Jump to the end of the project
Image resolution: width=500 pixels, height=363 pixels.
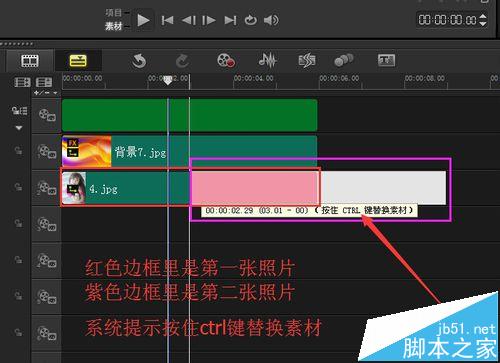(x=230, y=21)
